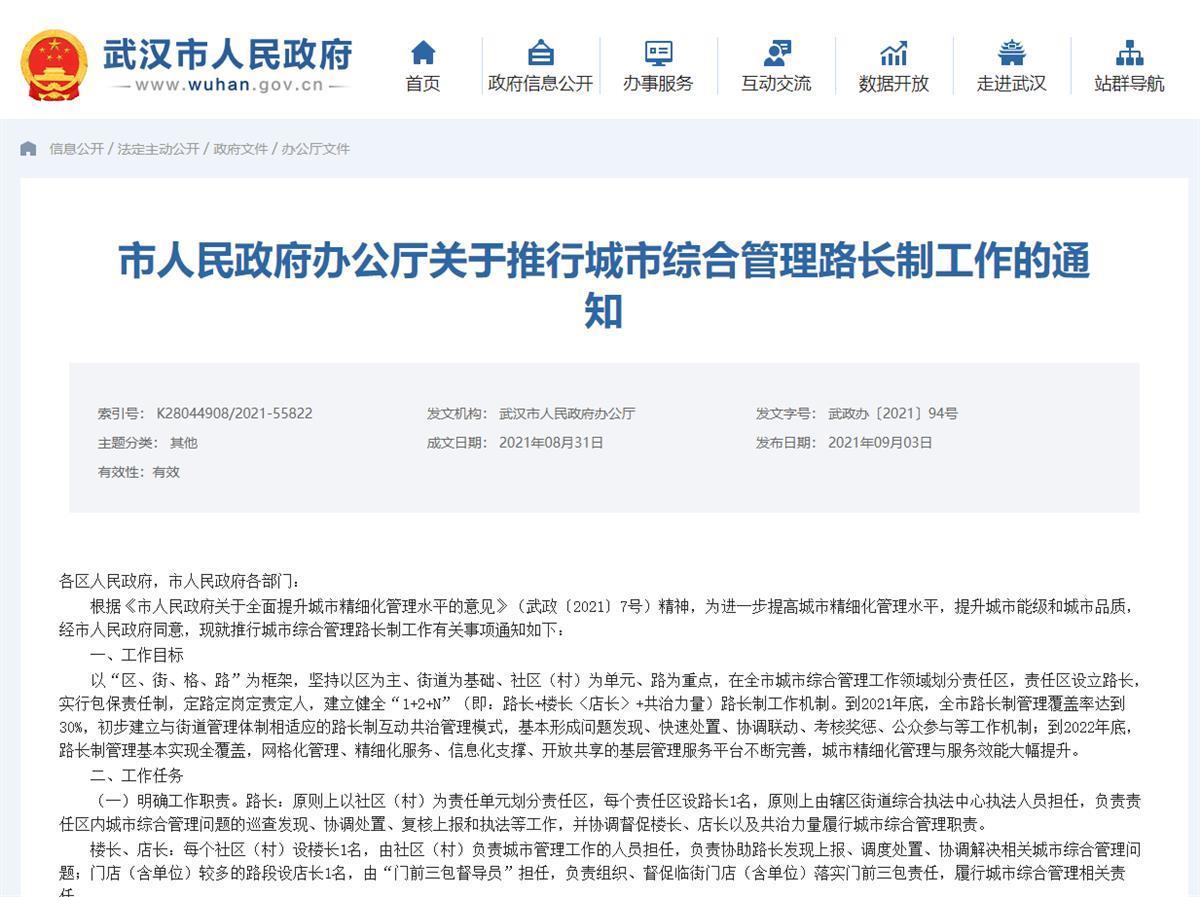Open the 首页 menu item
Image resolution: width=1200 pixels, height=897 pixels.
pyautogui.click(x=423, y=84)
